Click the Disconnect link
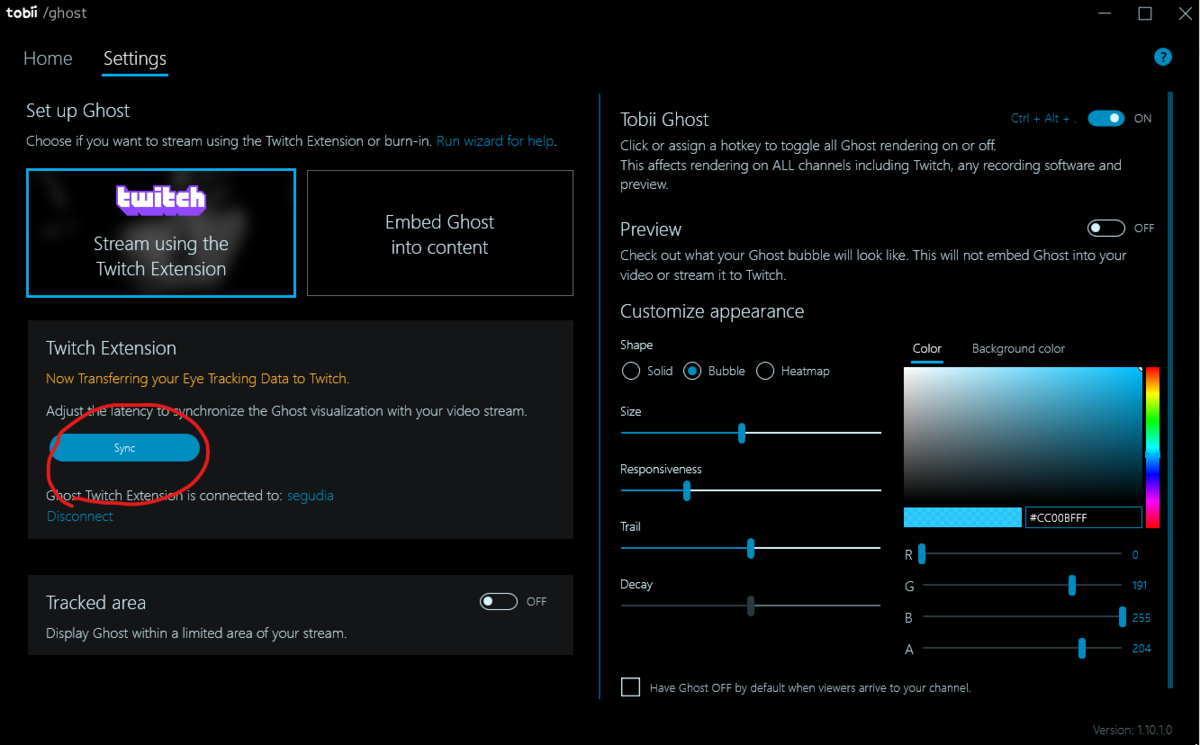This screenshot has width=1200, height=745. click(x=80, y=516)
